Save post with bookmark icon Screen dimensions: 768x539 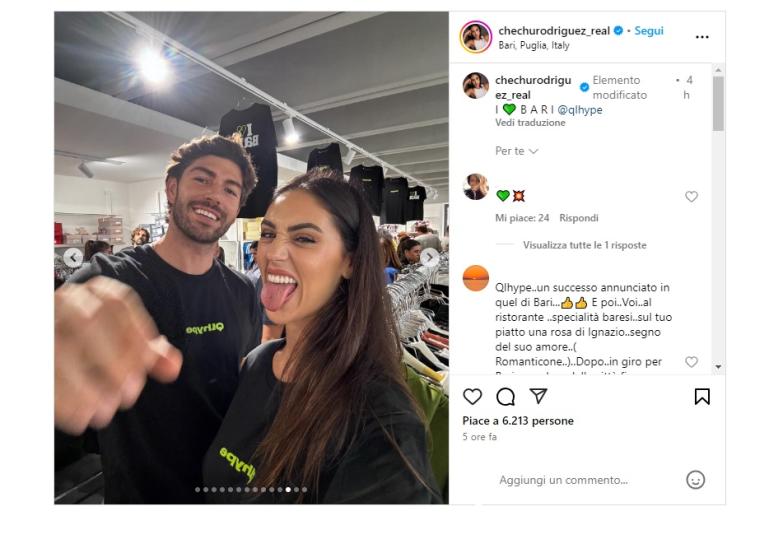coord(702,396)
